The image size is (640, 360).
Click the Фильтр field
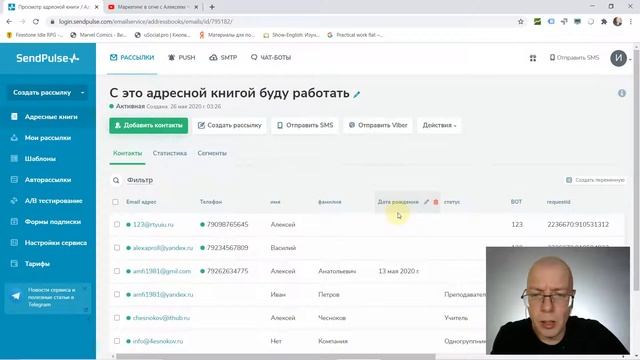(x=140, y=180)
